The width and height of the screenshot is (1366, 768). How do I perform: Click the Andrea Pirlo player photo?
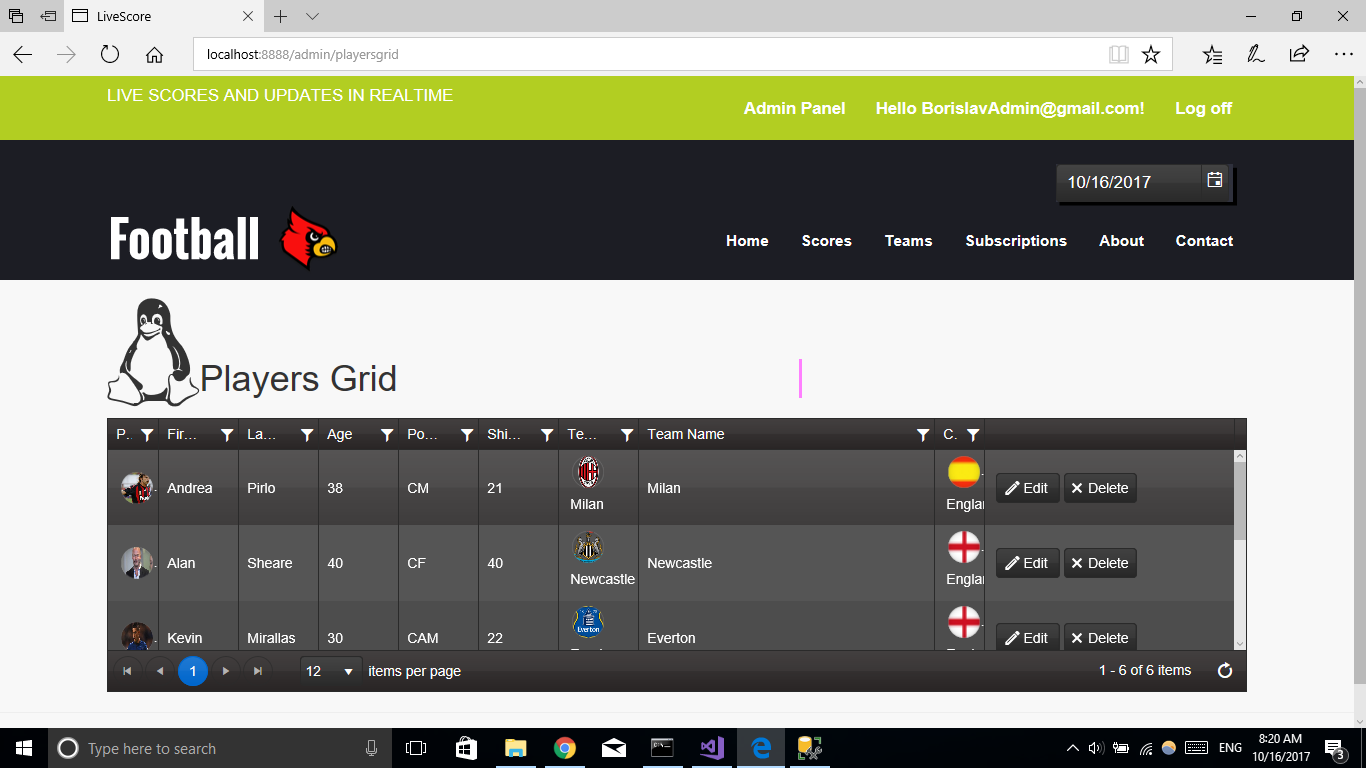(136, 488)
